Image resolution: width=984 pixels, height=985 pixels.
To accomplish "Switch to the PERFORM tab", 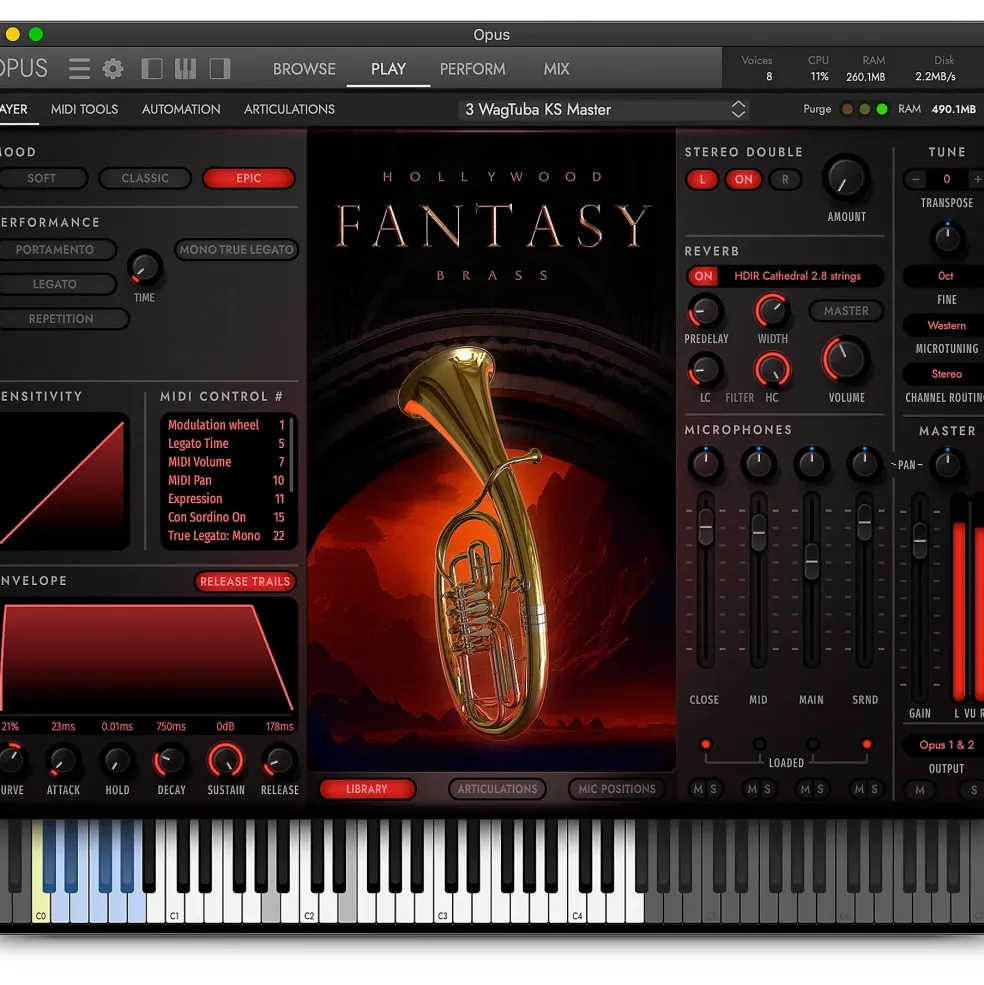I will [x=473, y=69].
